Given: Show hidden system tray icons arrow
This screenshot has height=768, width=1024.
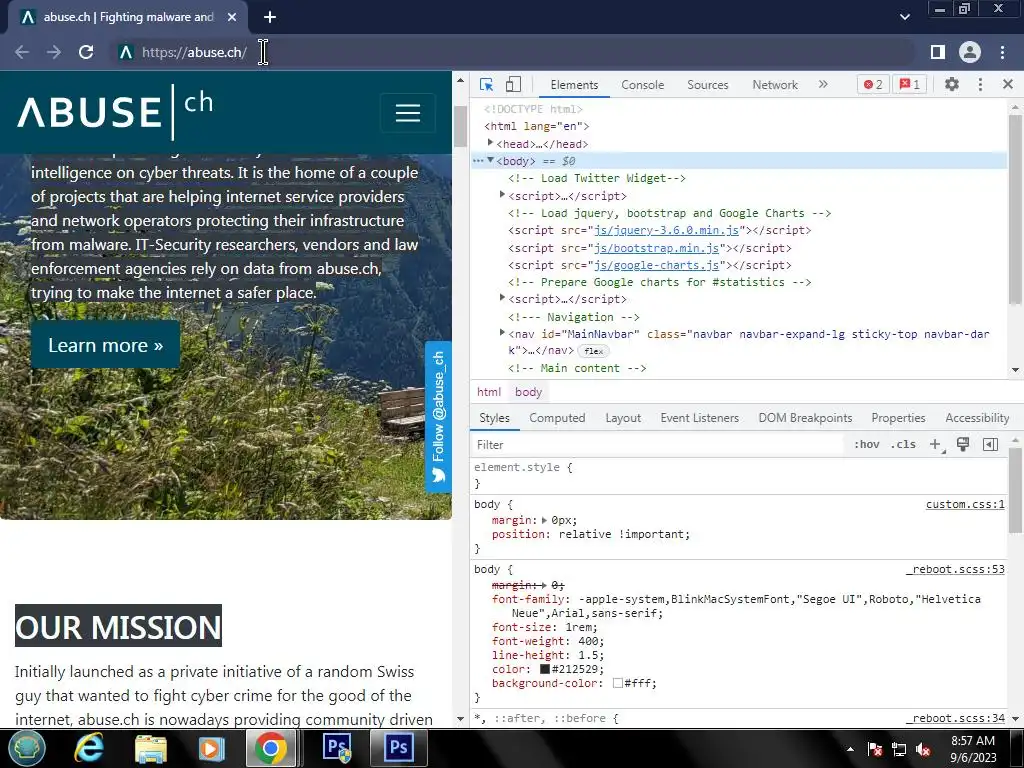Looking at the screenshot, I should pos(850,749).
